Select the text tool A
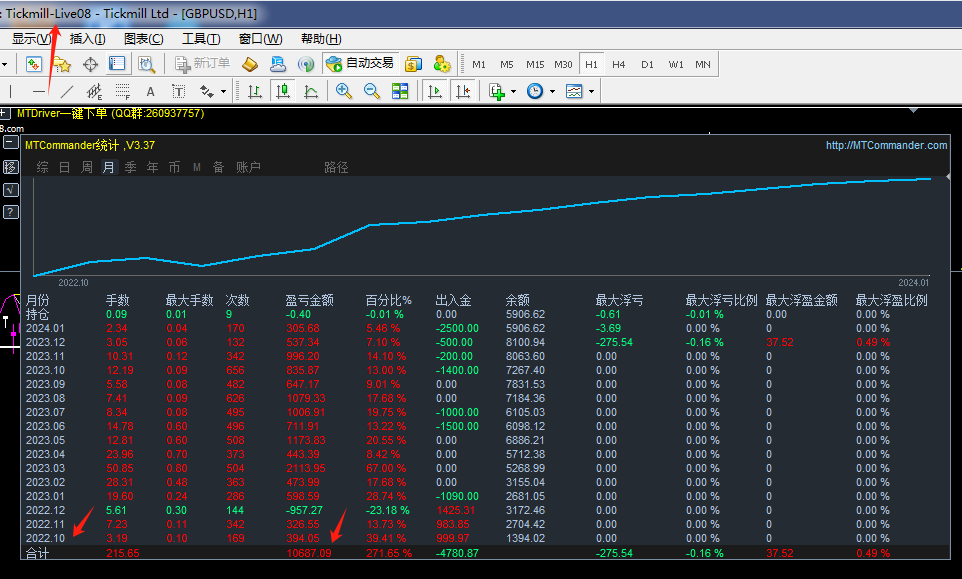Screen dimensions: 962x579 tap(150, 92)
